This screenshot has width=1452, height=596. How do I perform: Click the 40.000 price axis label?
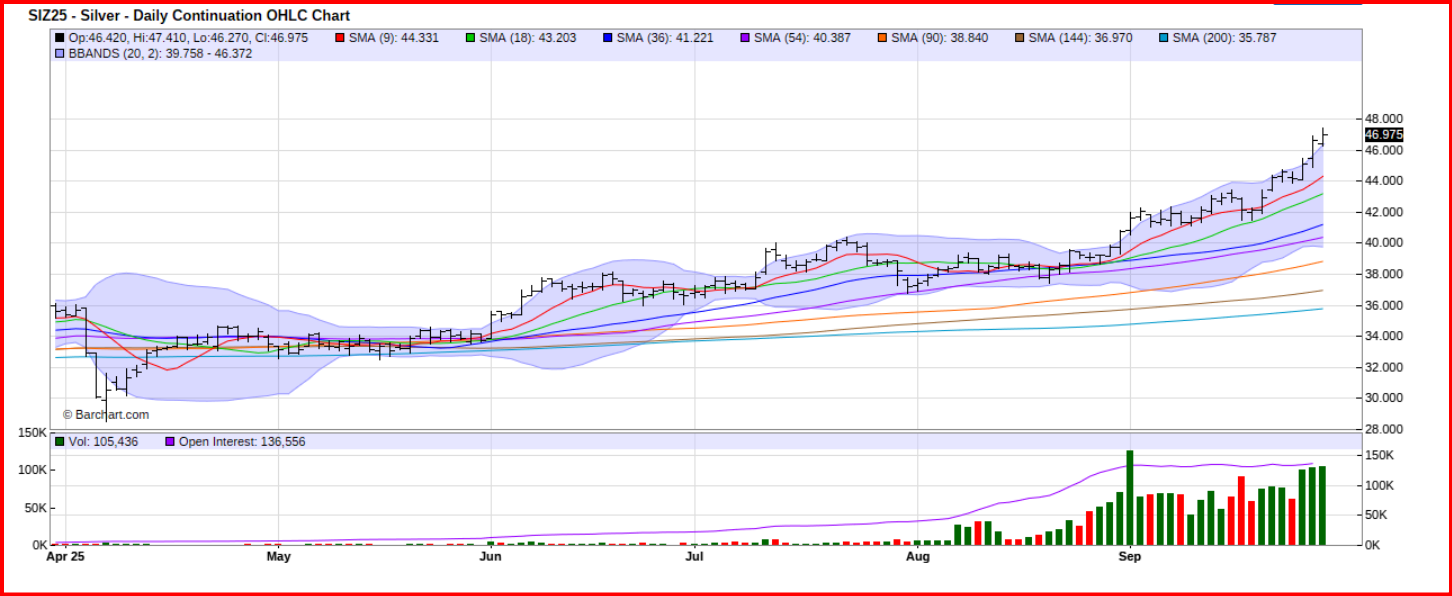(x=1383, y=243)
